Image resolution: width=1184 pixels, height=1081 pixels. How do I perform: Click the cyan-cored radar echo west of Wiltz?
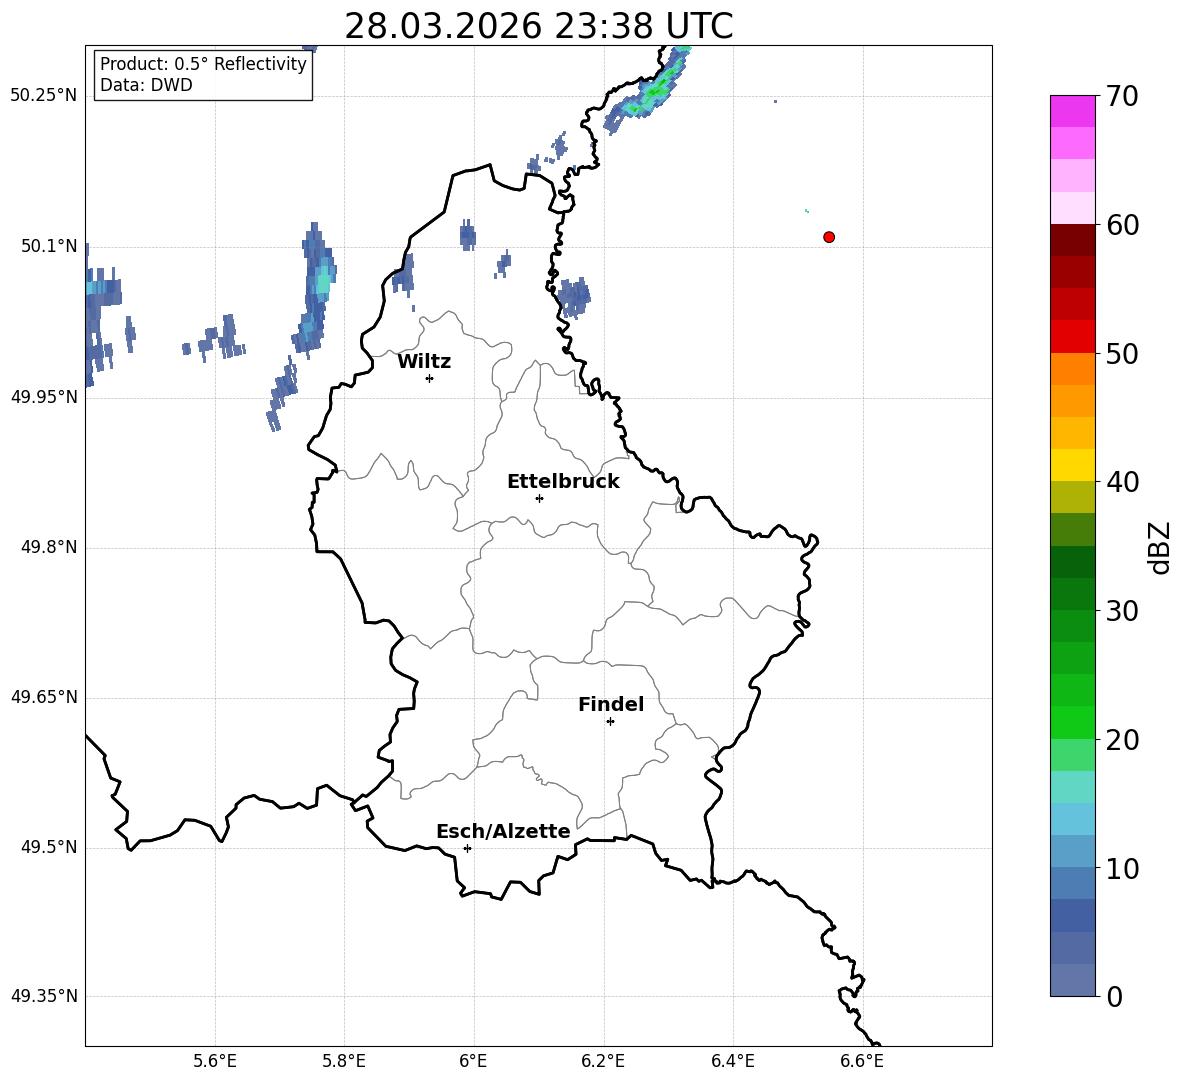point(316,288)
